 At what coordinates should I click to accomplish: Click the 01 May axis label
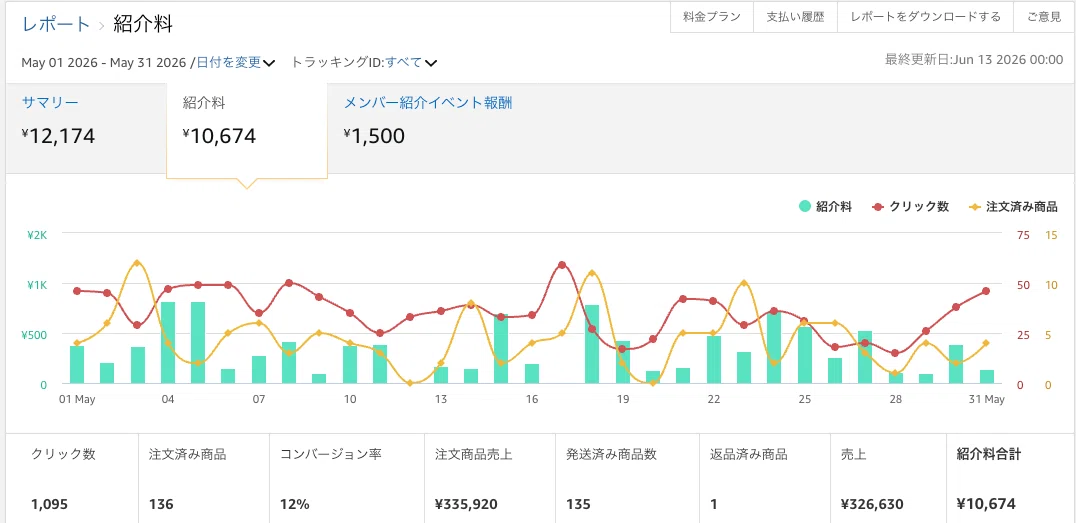tap(77, 399)
